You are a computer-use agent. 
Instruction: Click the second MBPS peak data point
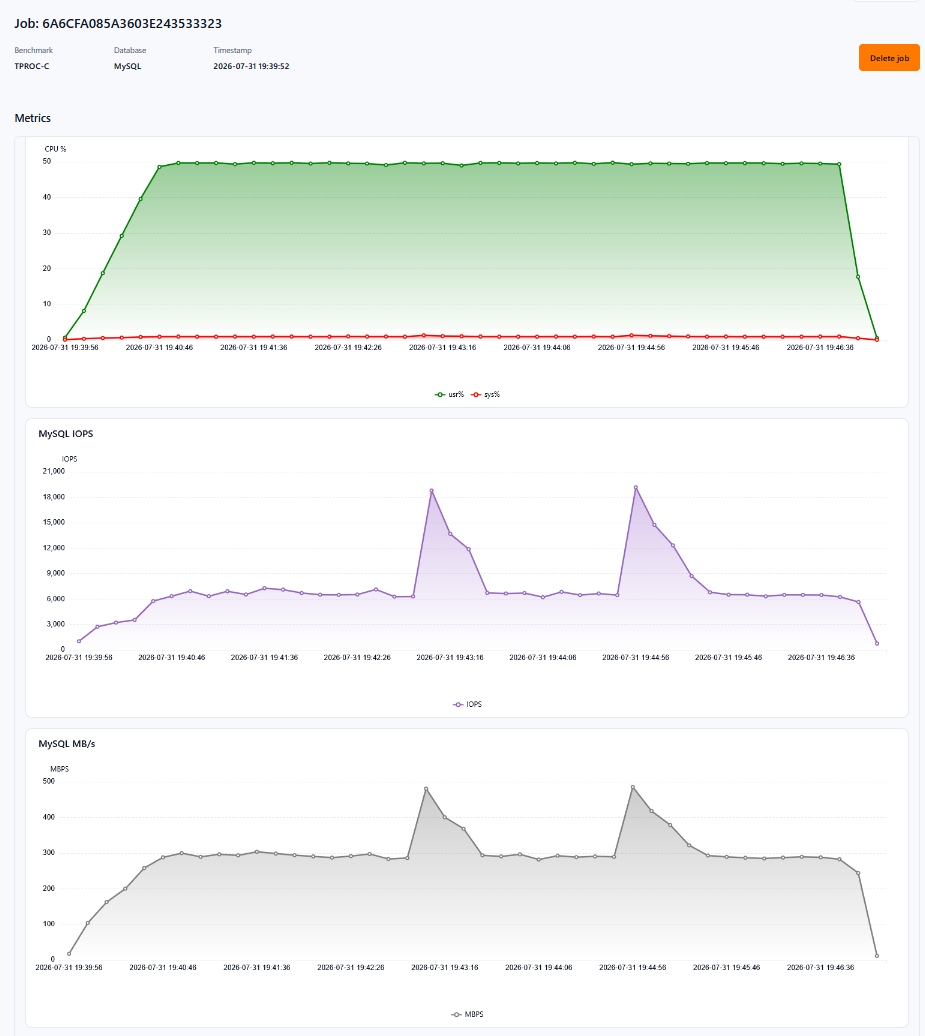[x=632, y=787]
